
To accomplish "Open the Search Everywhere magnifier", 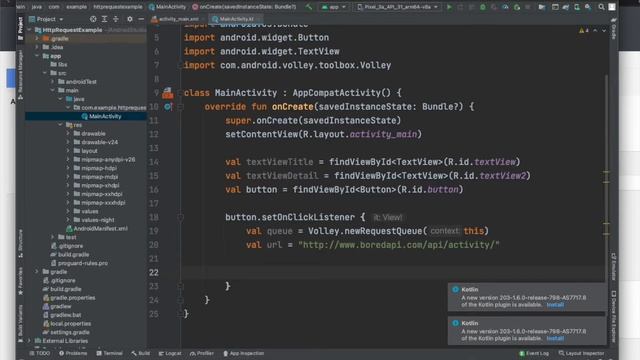I will (x=601, y=7).
